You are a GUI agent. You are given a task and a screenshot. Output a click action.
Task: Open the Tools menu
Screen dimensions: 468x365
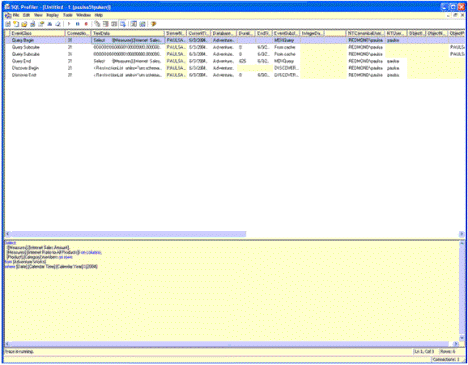click(x=68, y=15)
